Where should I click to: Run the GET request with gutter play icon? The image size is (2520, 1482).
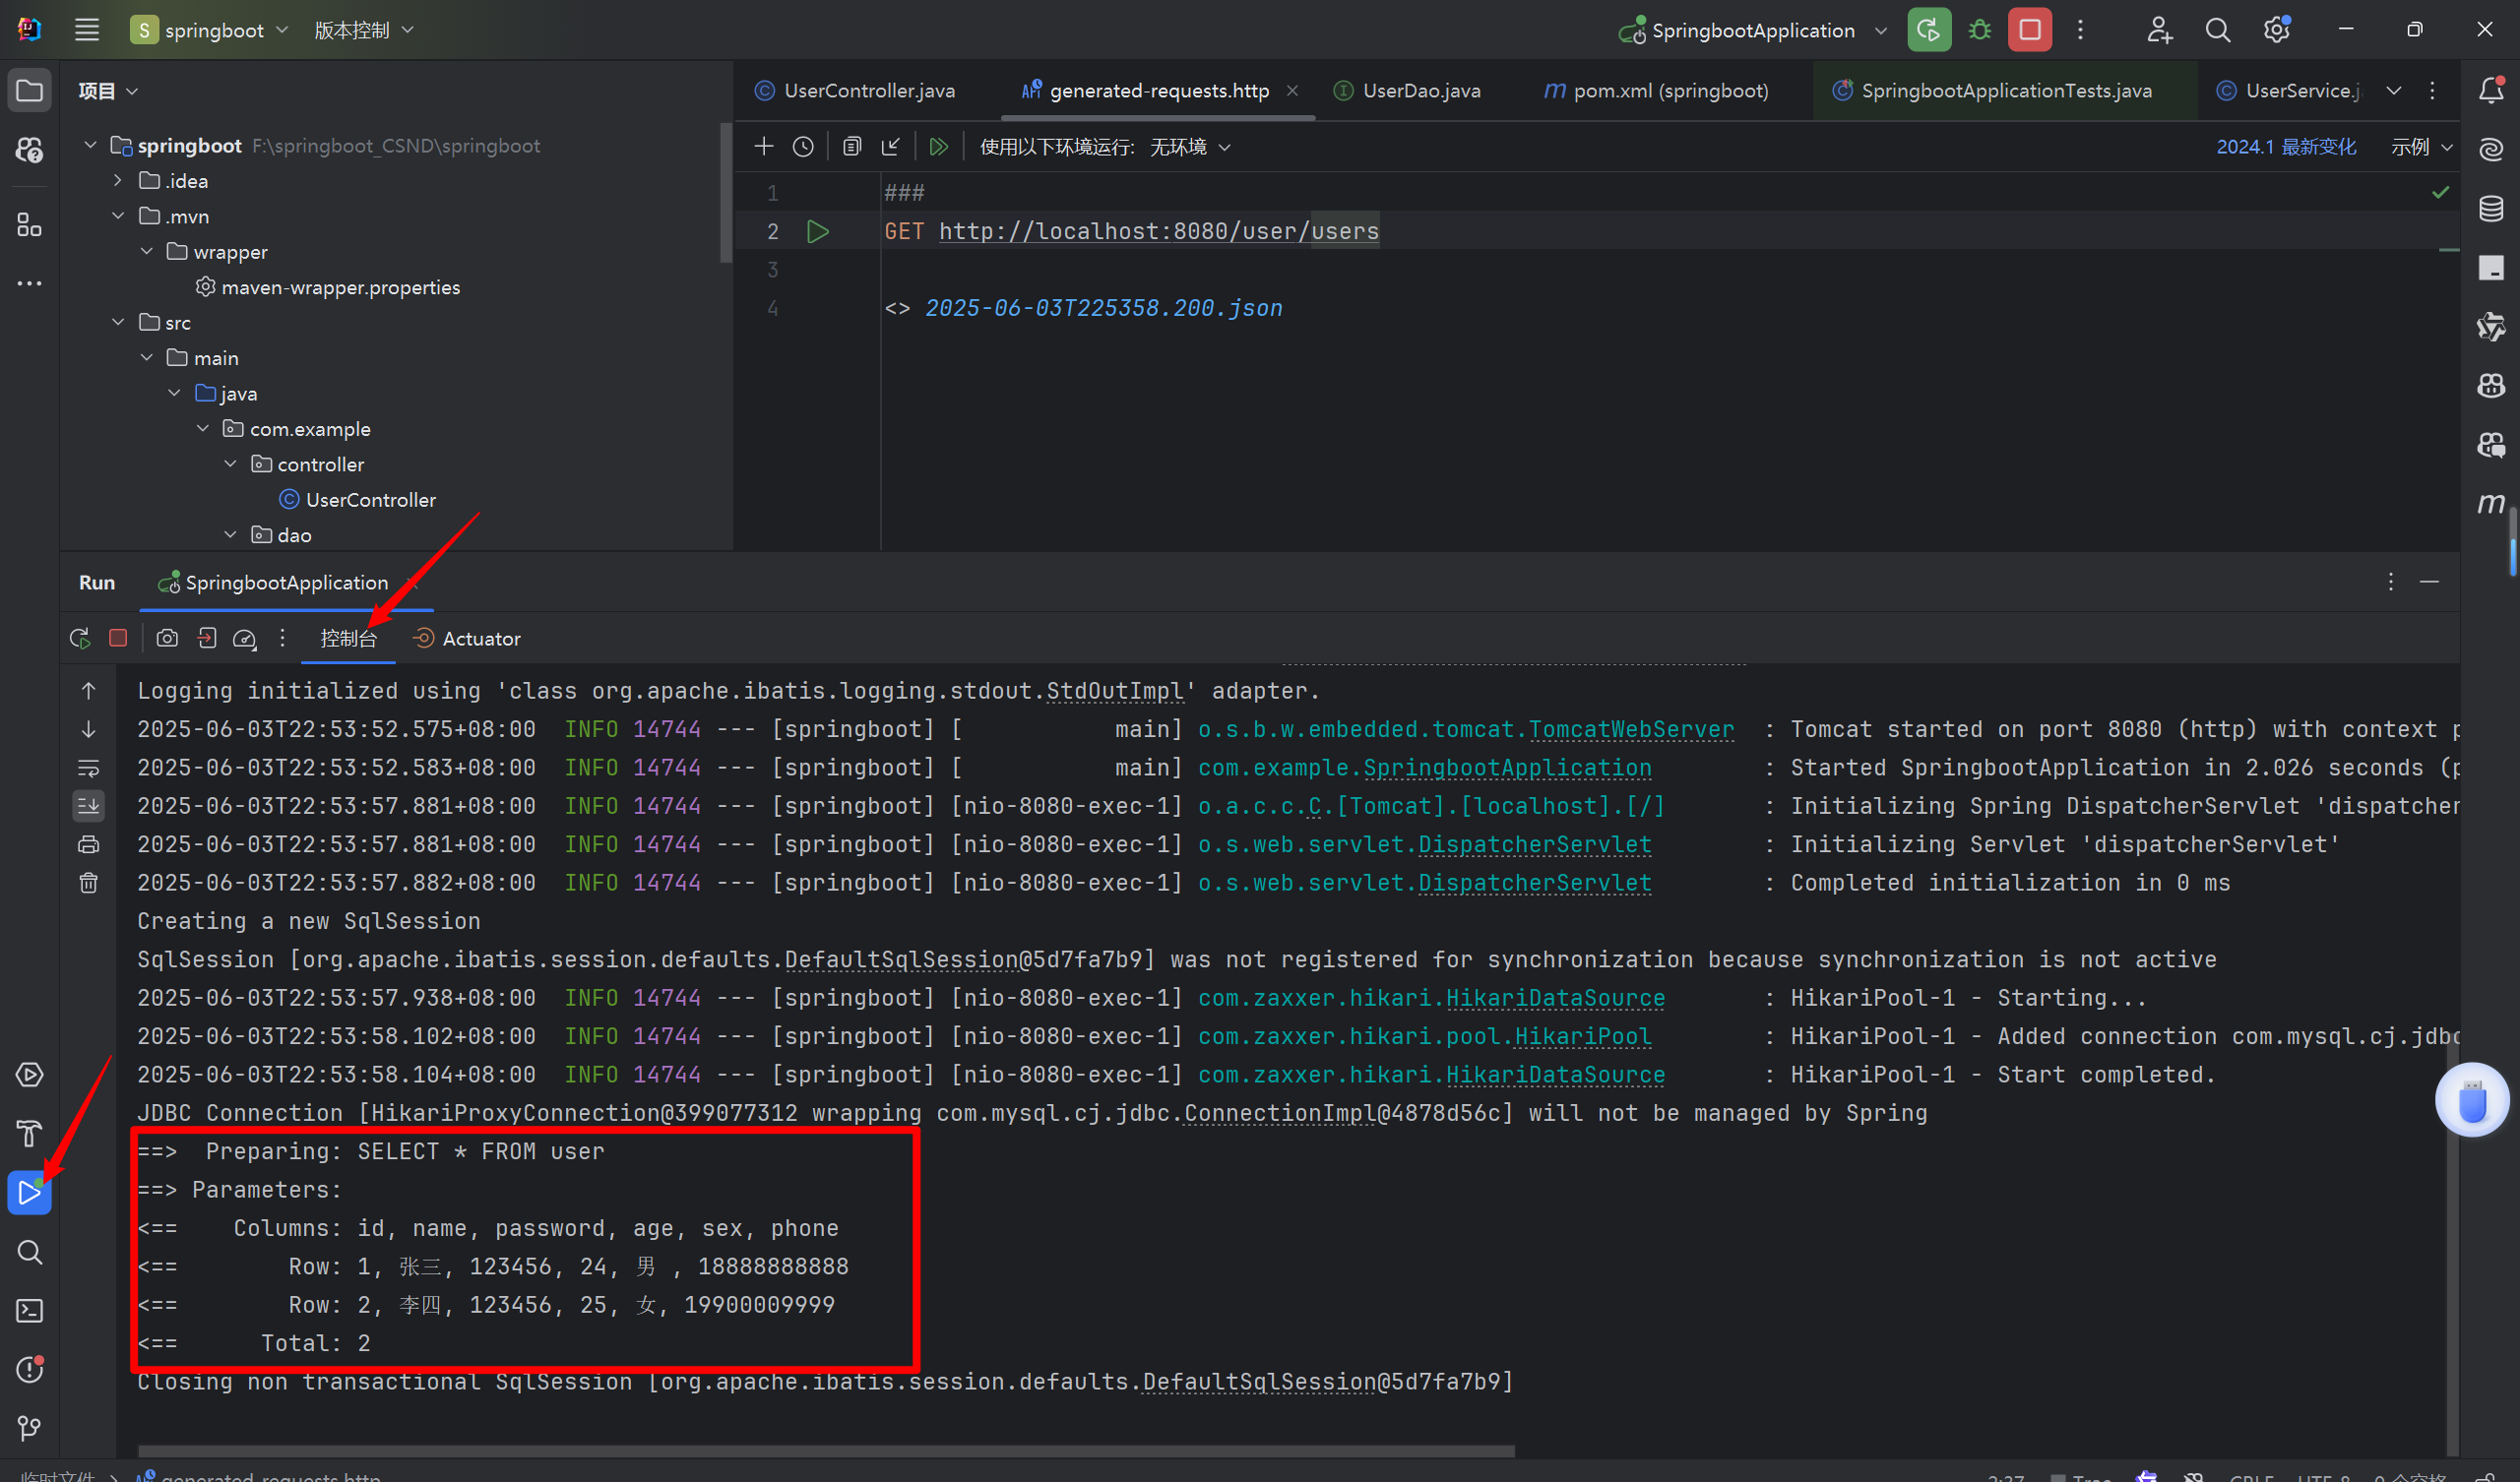[817, 232]
